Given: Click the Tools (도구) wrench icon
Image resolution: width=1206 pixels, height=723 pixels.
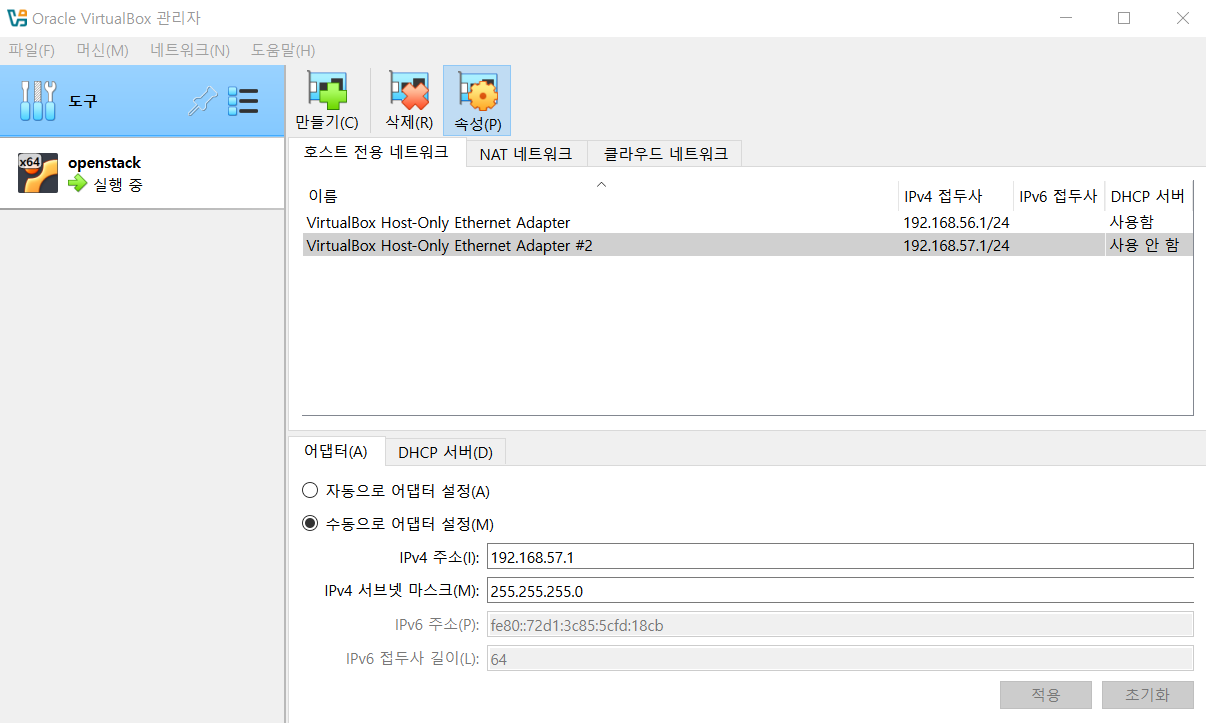Looking at the screenshot, I should (x=38, y=101).
